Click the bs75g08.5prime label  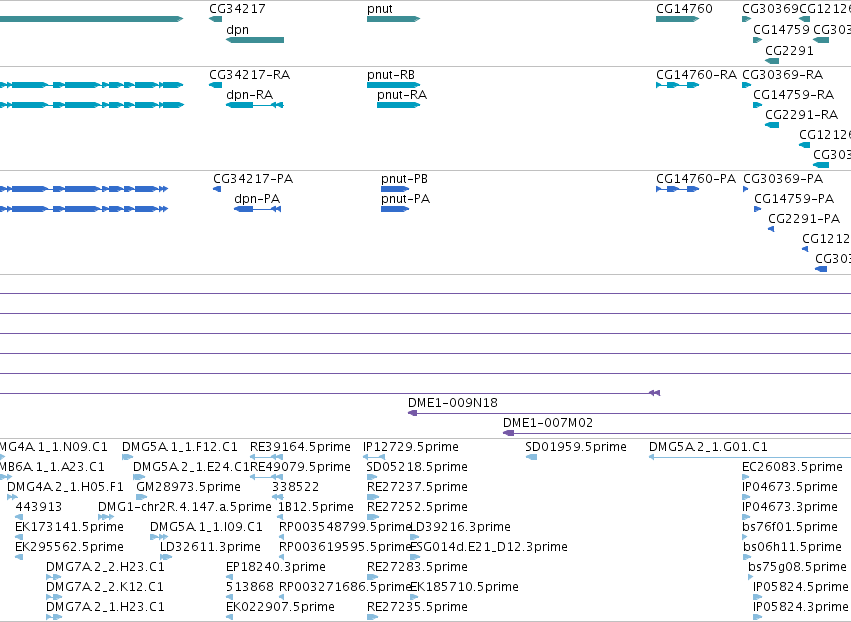tap(797, 568)
